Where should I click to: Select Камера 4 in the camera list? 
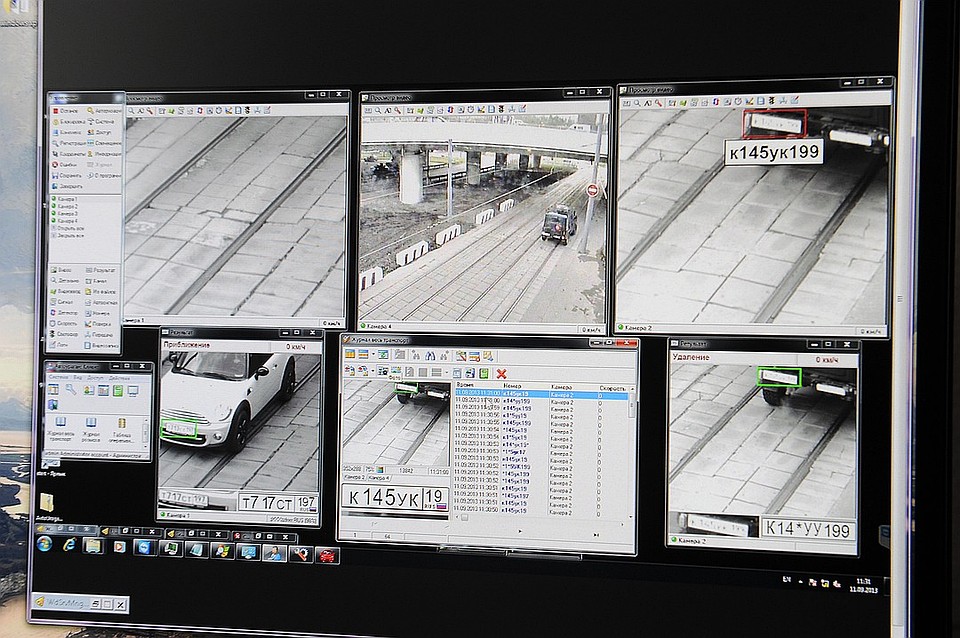64,221
